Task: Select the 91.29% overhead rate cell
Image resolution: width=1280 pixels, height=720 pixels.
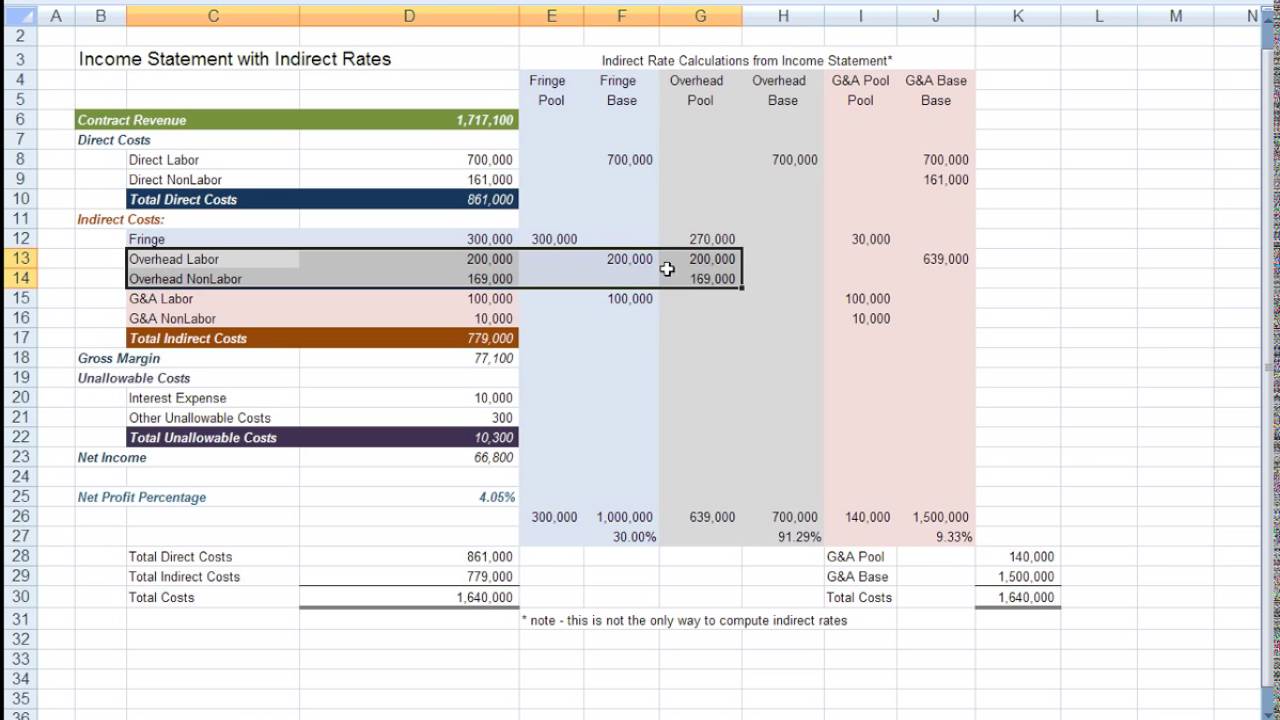Action: pos(783,537)
